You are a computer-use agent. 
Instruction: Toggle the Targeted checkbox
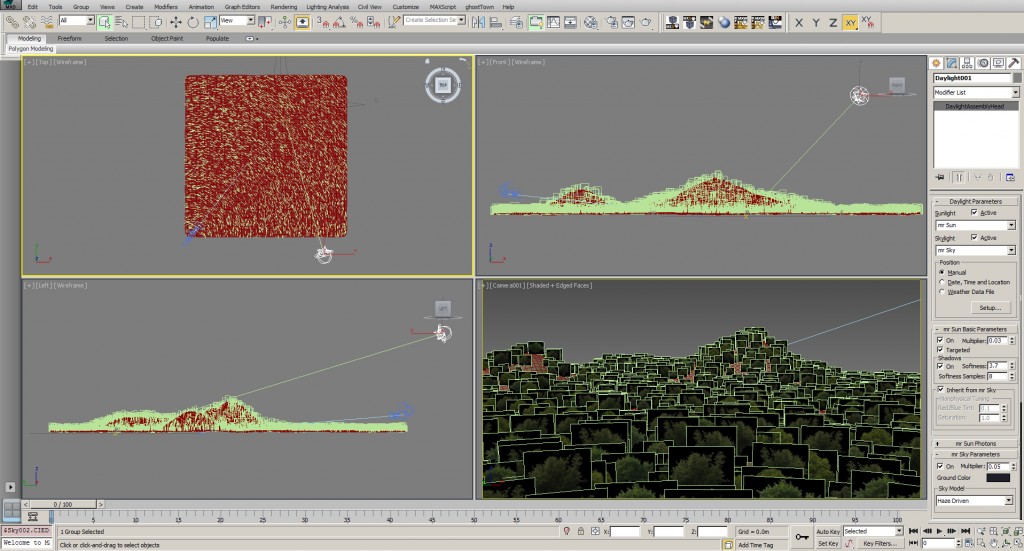(940, 350)
